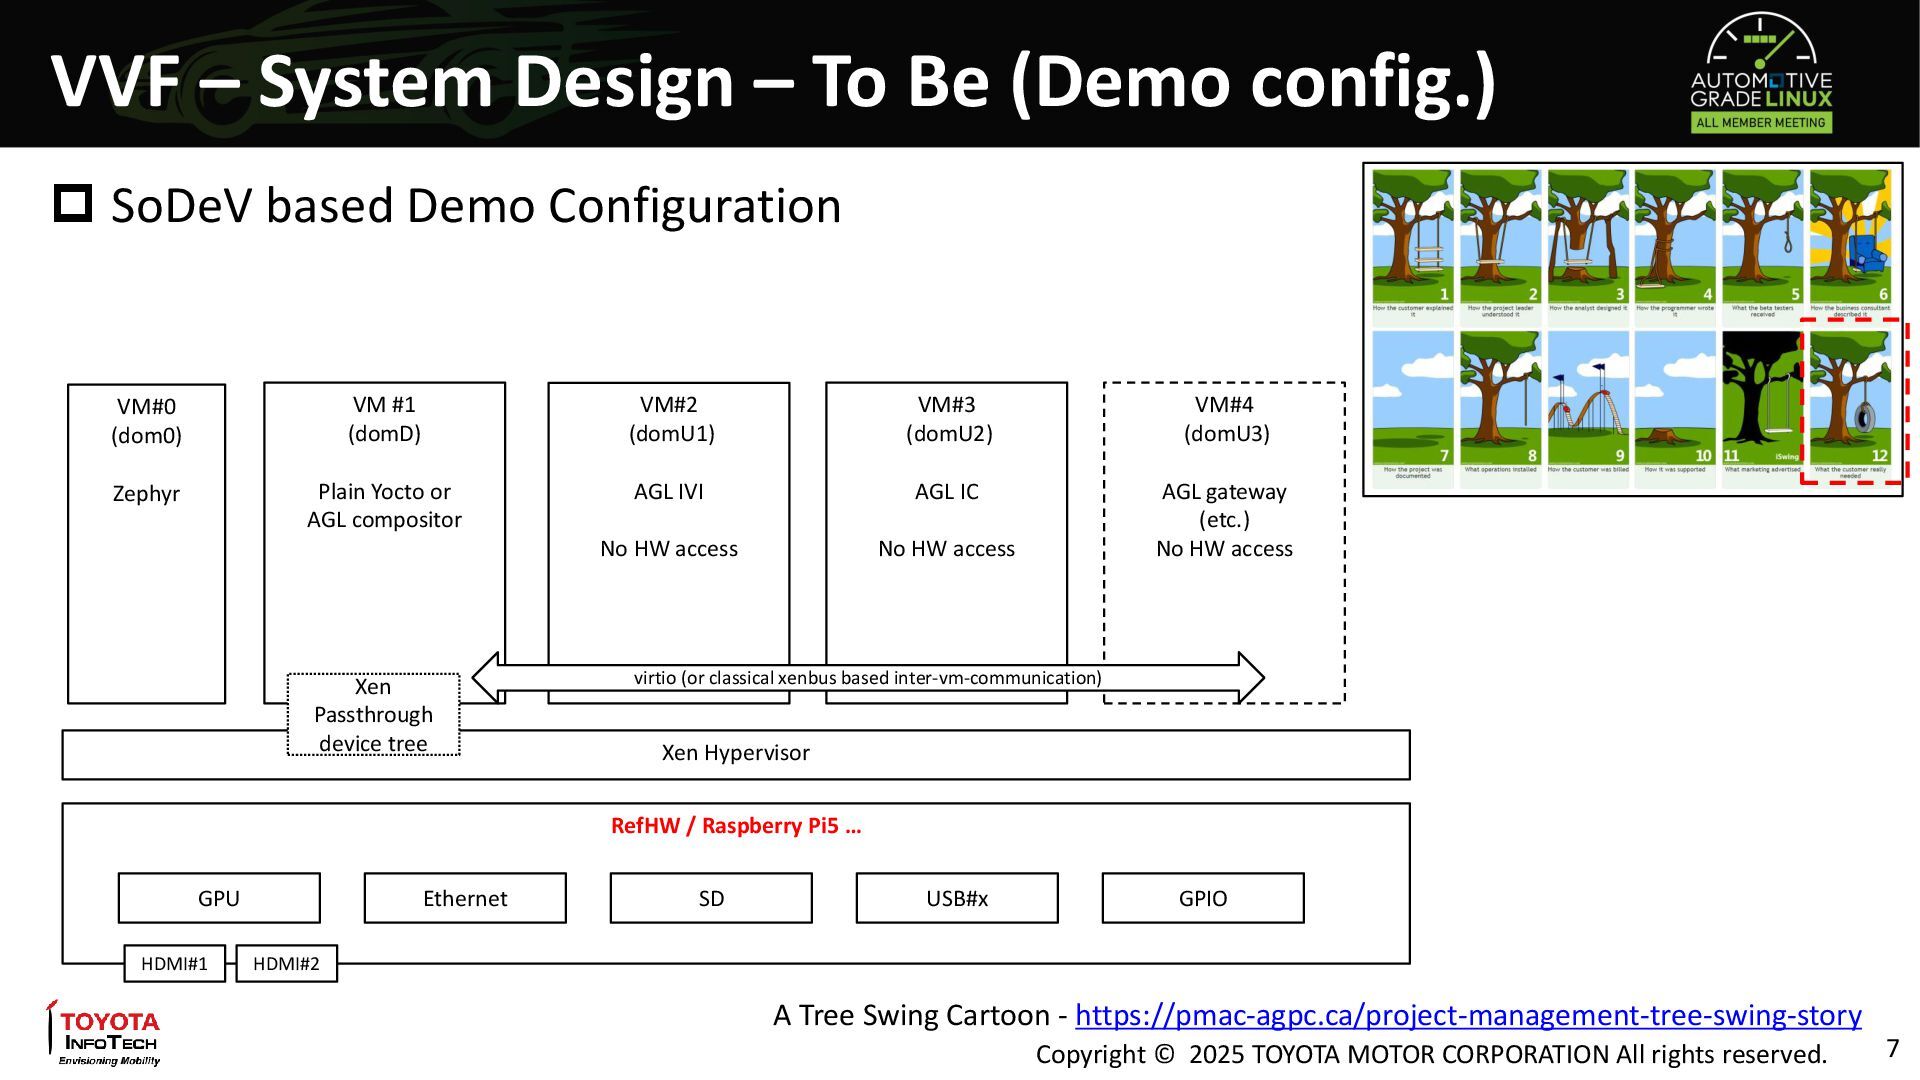Click the GPU hardware block

point(219,898)
